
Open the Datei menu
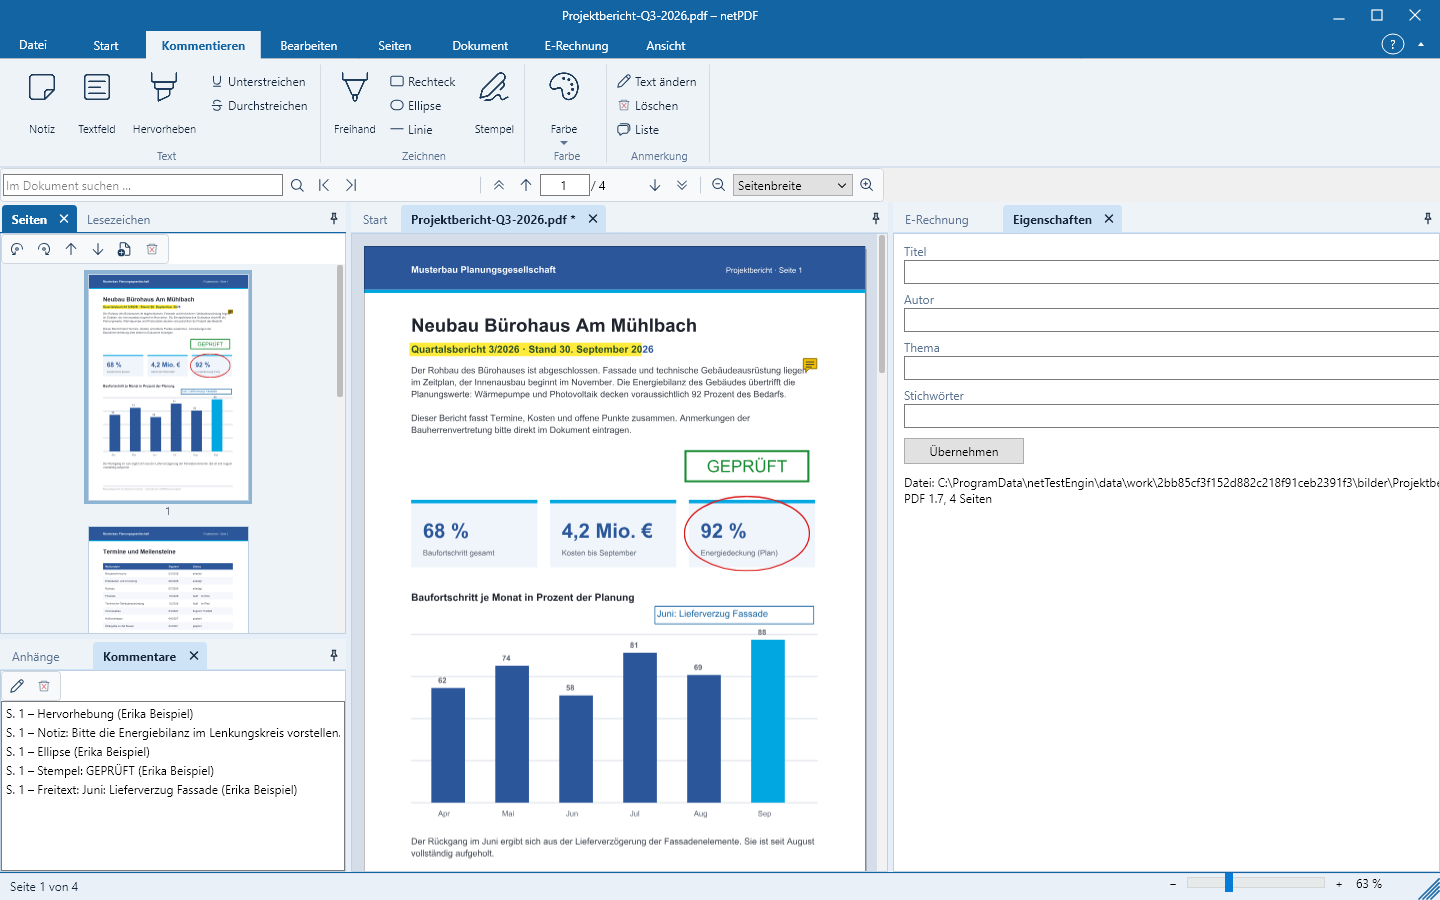point(33,45)
